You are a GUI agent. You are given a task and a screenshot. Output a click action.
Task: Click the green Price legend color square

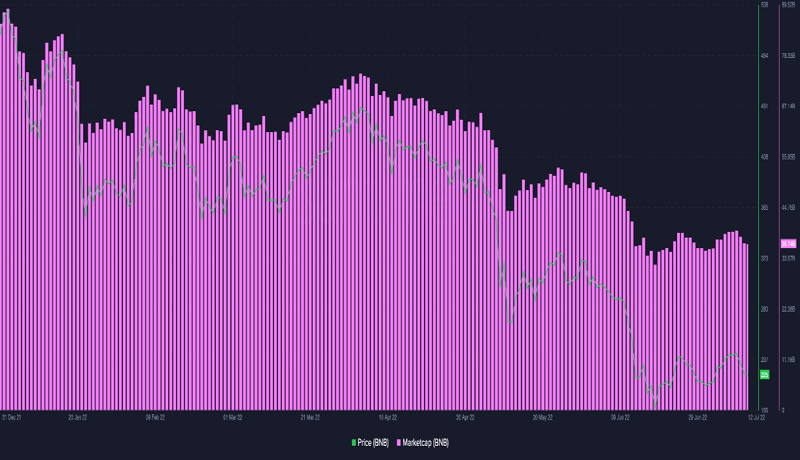point(354,443)
